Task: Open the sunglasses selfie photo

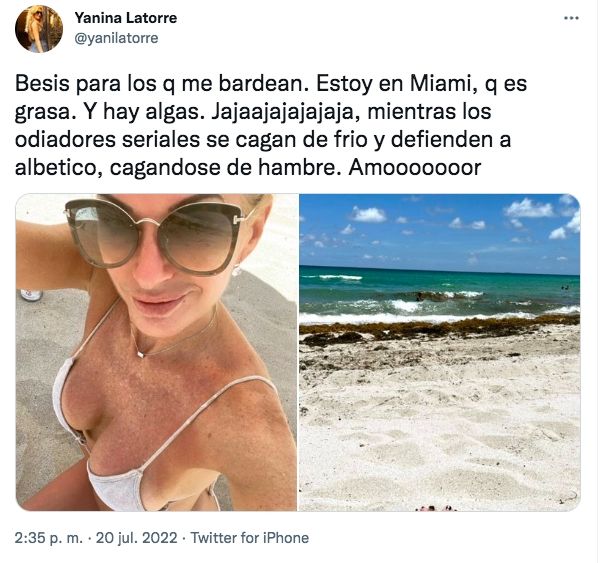Action: (156, 352)
